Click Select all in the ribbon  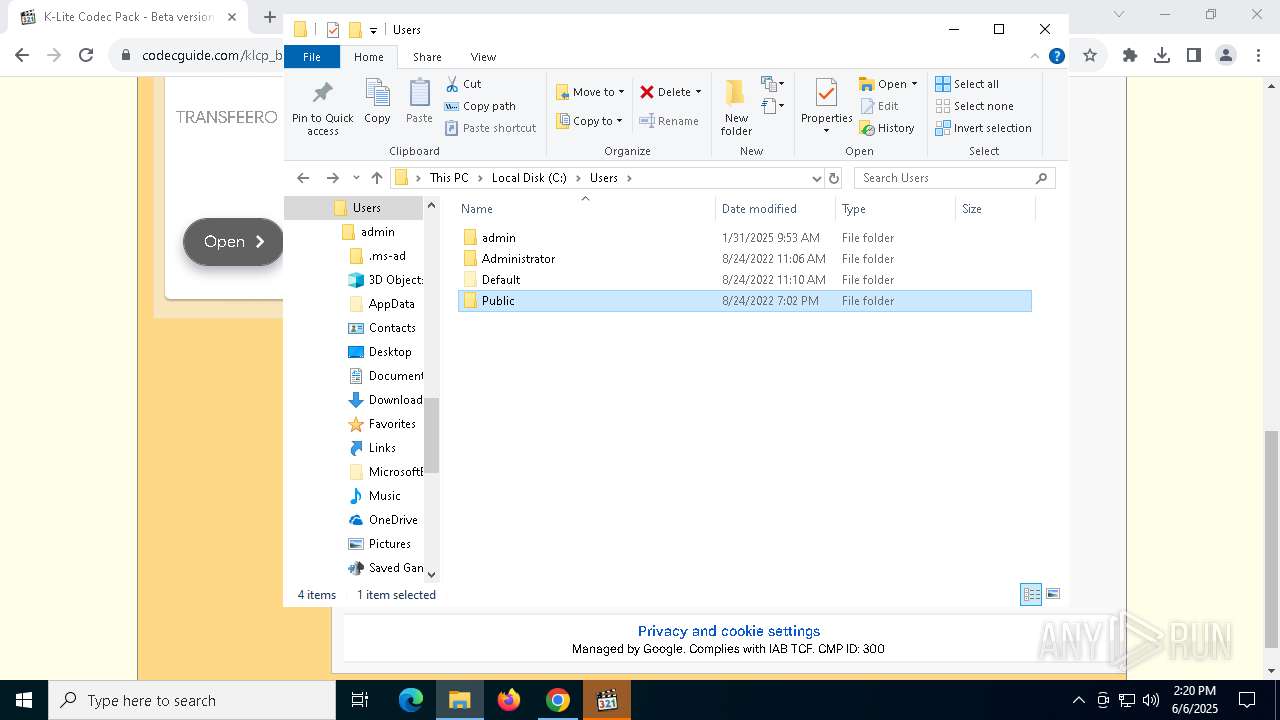[x=967, y=84]
